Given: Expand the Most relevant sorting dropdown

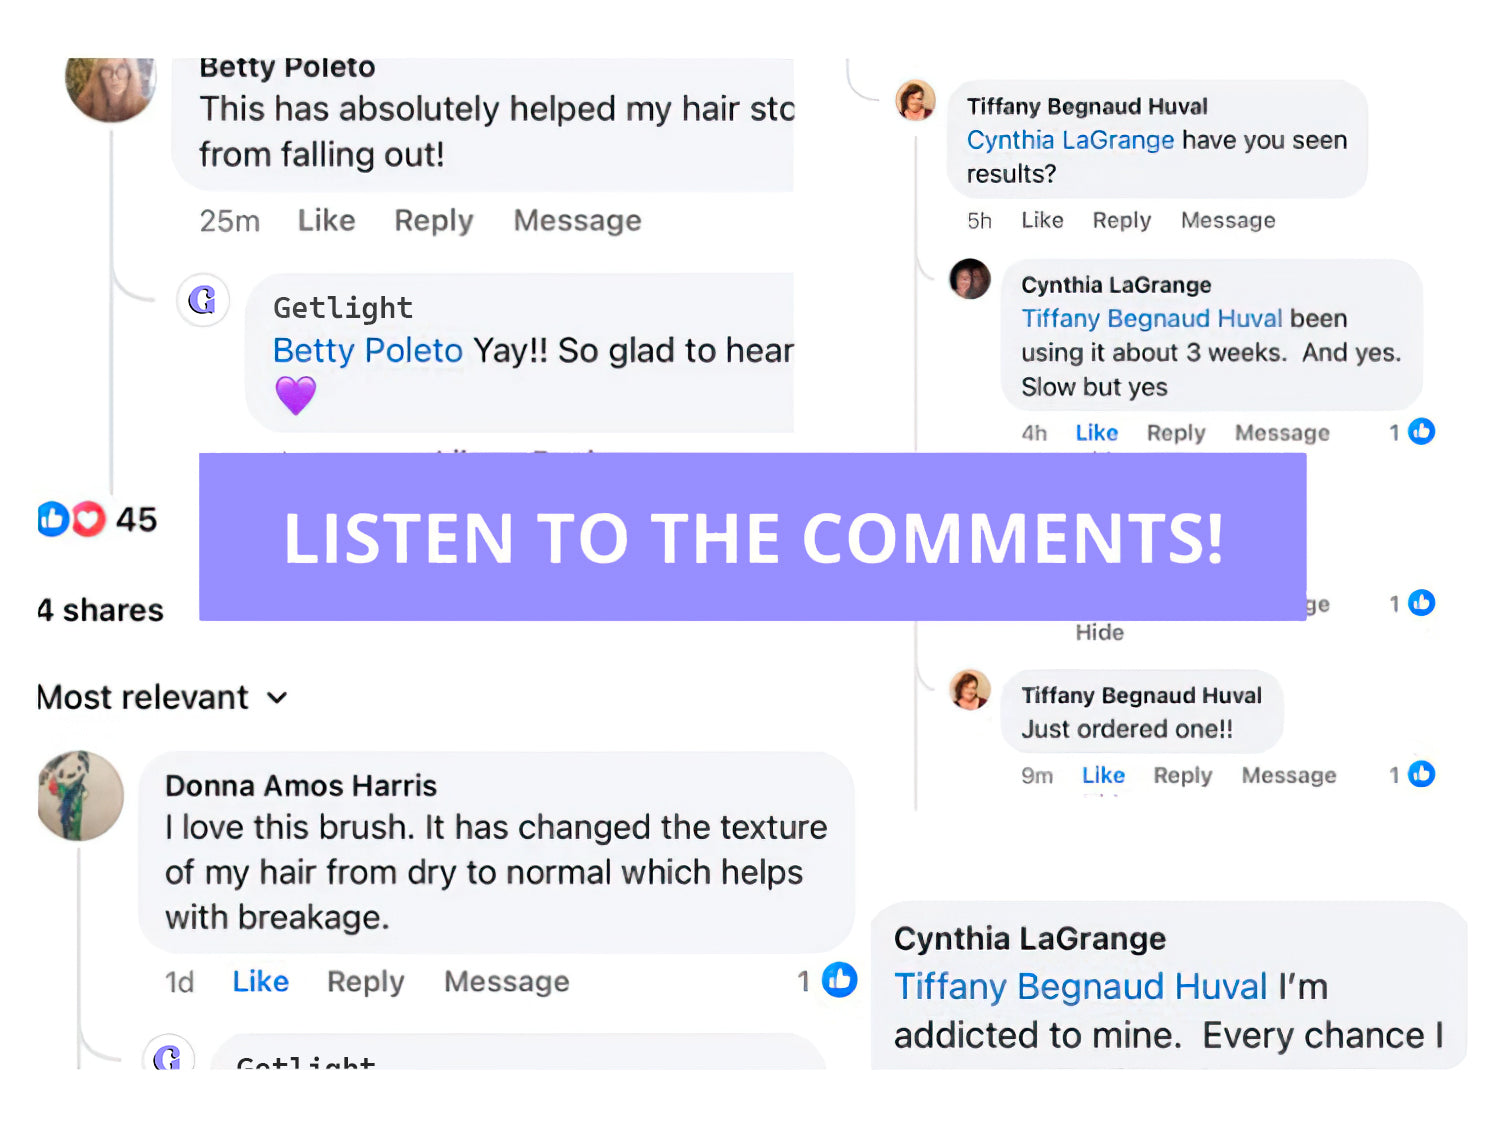Looking at the screenshot, I should (x=162, y=697).
